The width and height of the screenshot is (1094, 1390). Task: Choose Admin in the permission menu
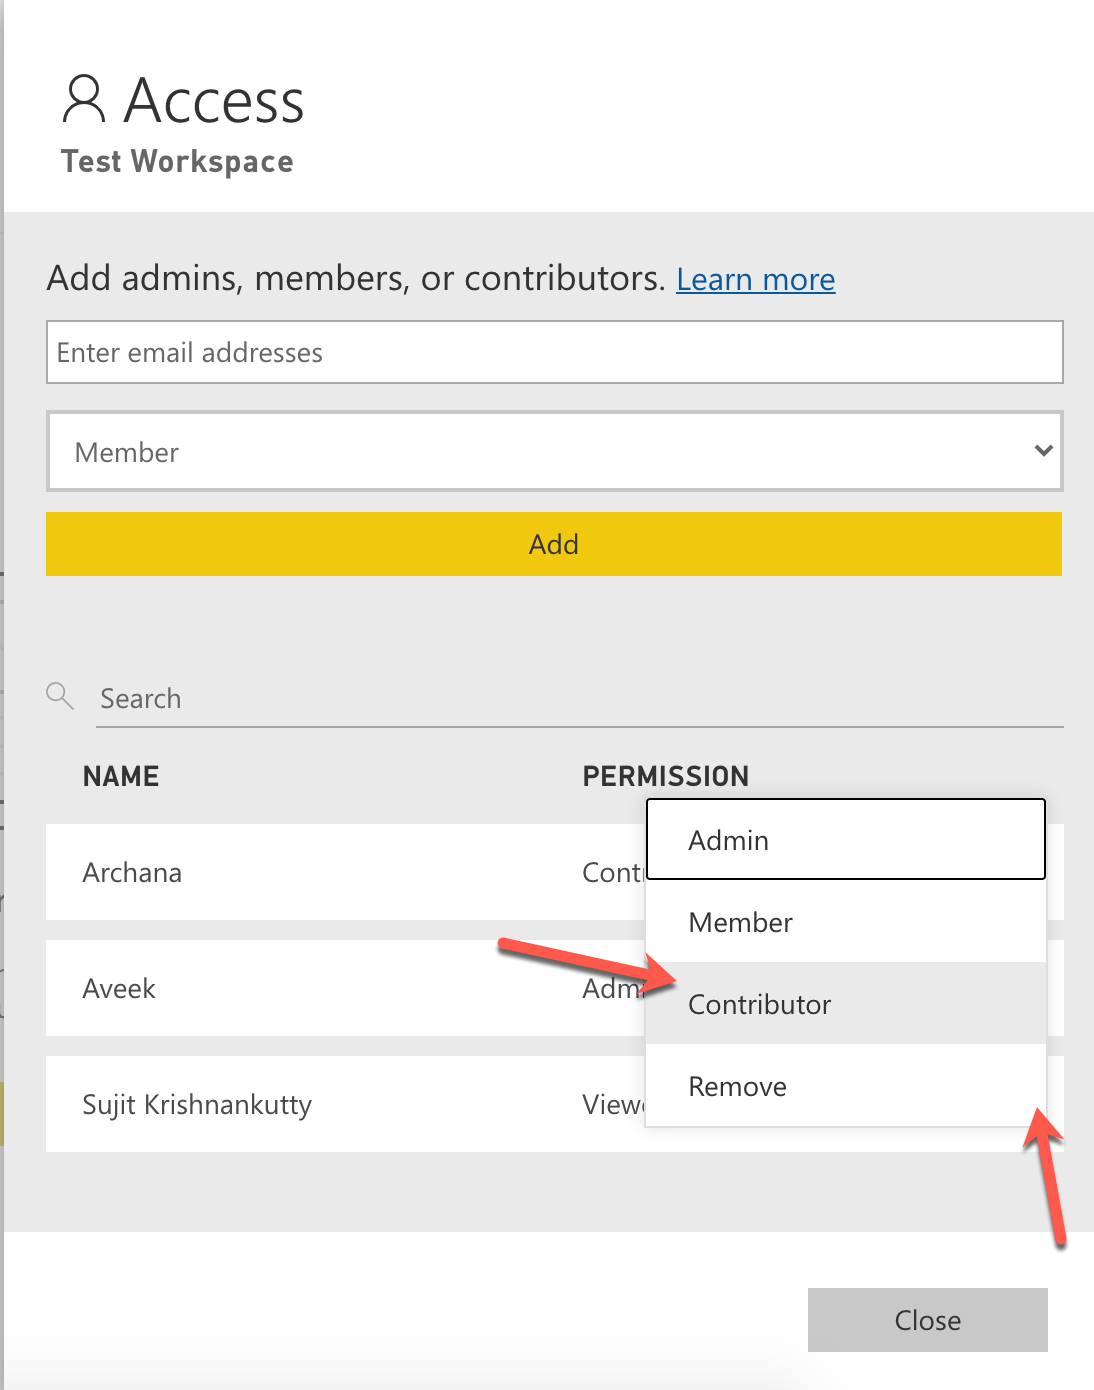point(845,840)
